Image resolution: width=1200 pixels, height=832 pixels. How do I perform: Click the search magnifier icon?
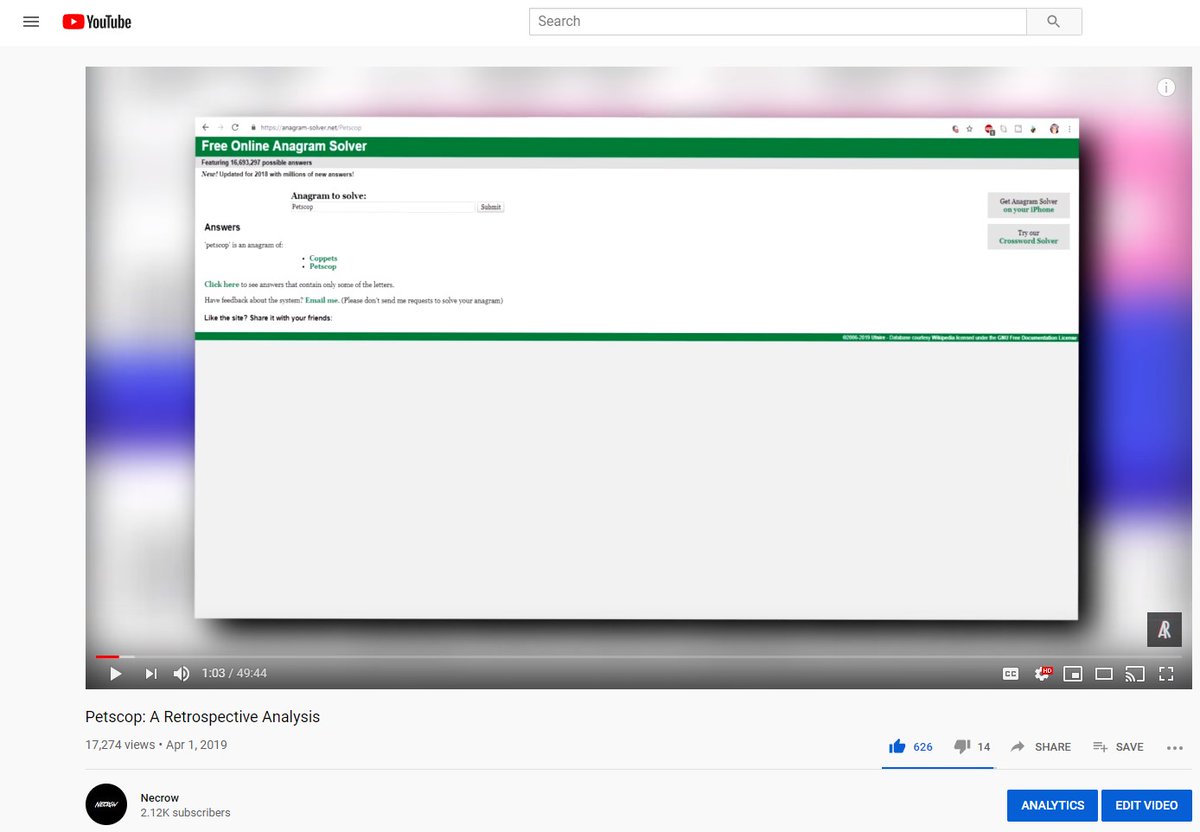tap(1054, 21)
